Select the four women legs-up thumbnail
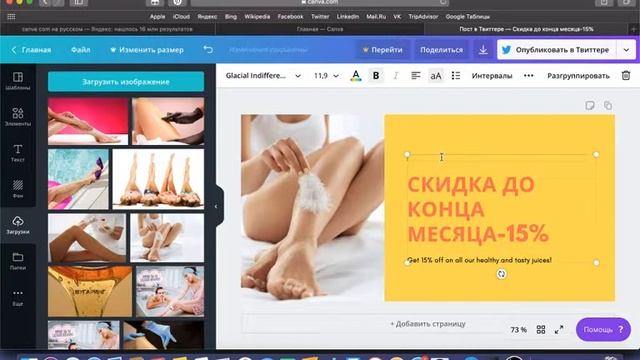This screenshot has width=640, height=360. coord(158,179)
